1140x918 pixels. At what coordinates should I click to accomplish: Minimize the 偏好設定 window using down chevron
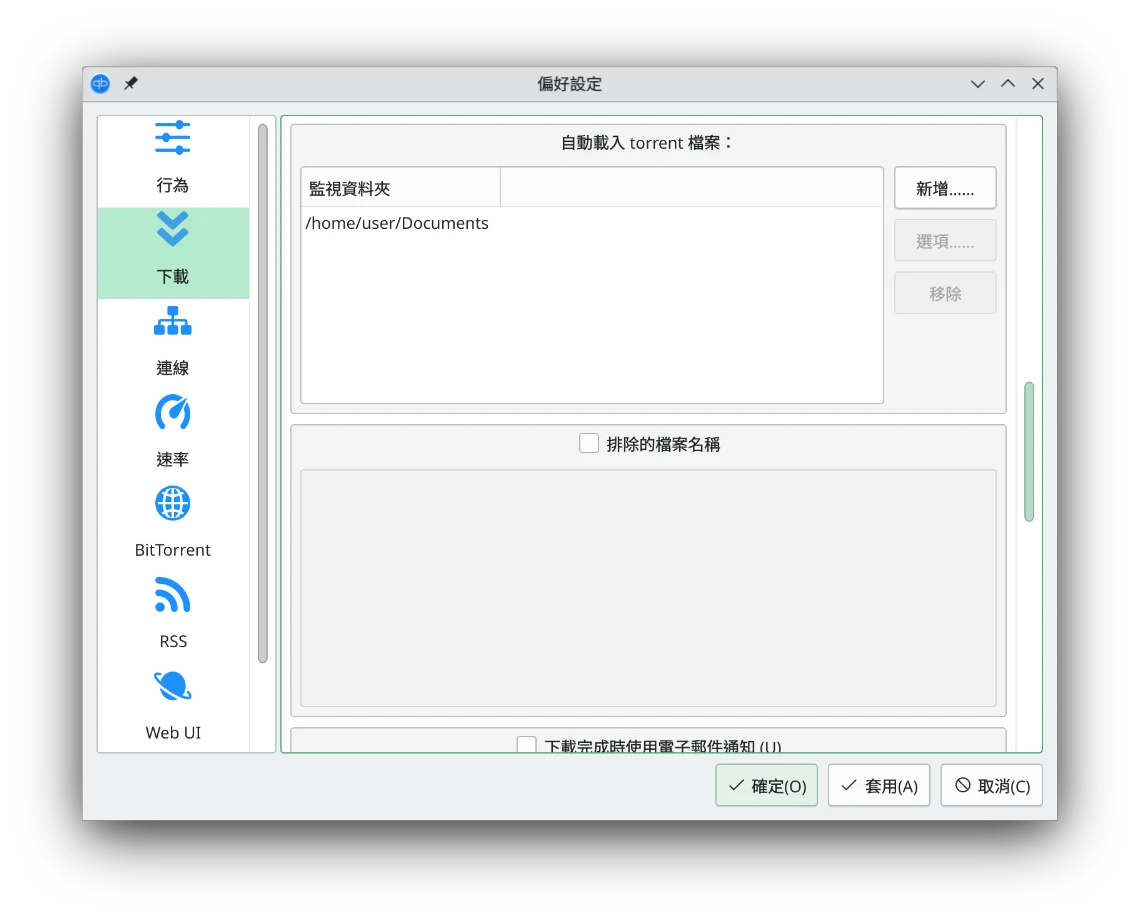pos(978,84)
